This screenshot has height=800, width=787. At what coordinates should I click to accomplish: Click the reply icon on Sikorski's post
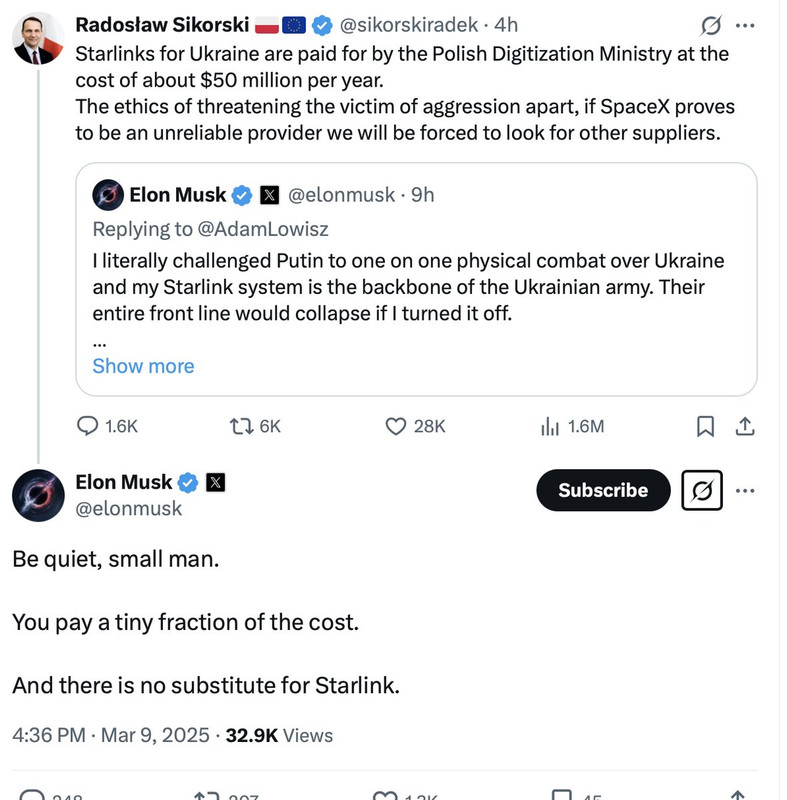(89, 426)
